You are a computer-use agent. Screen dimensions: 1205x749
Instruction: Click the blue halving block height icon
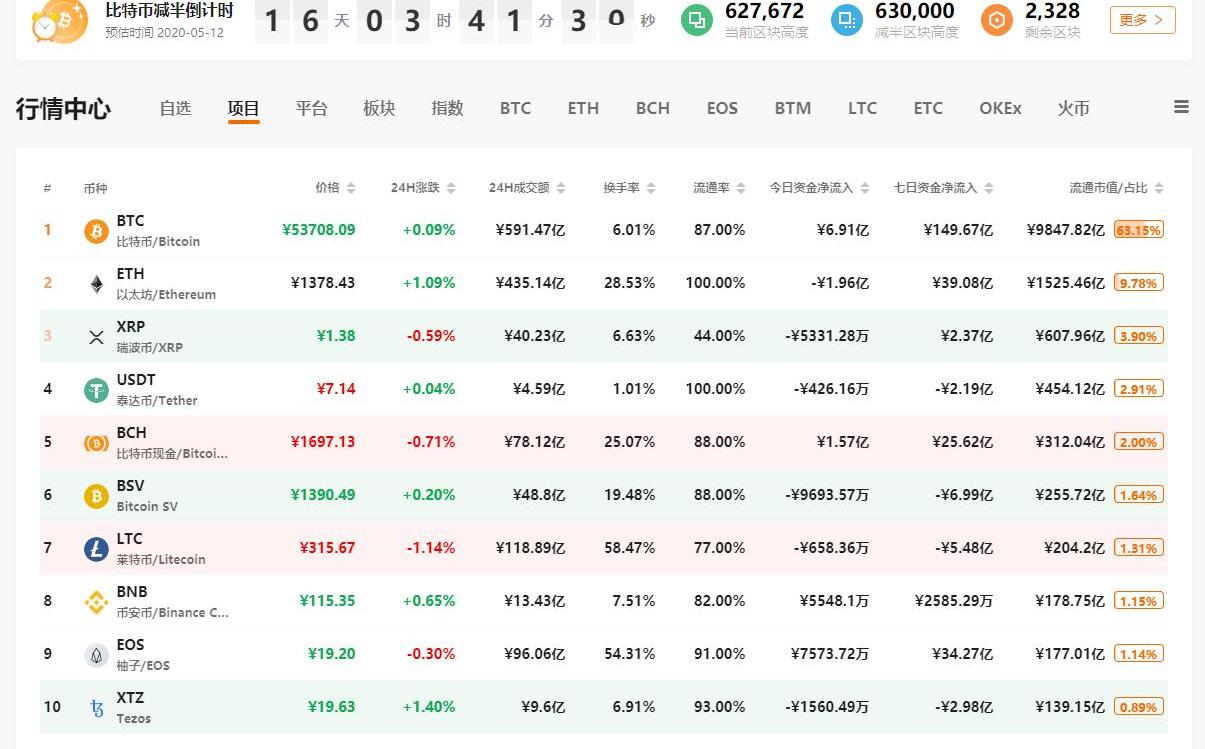tap(847, 20)
